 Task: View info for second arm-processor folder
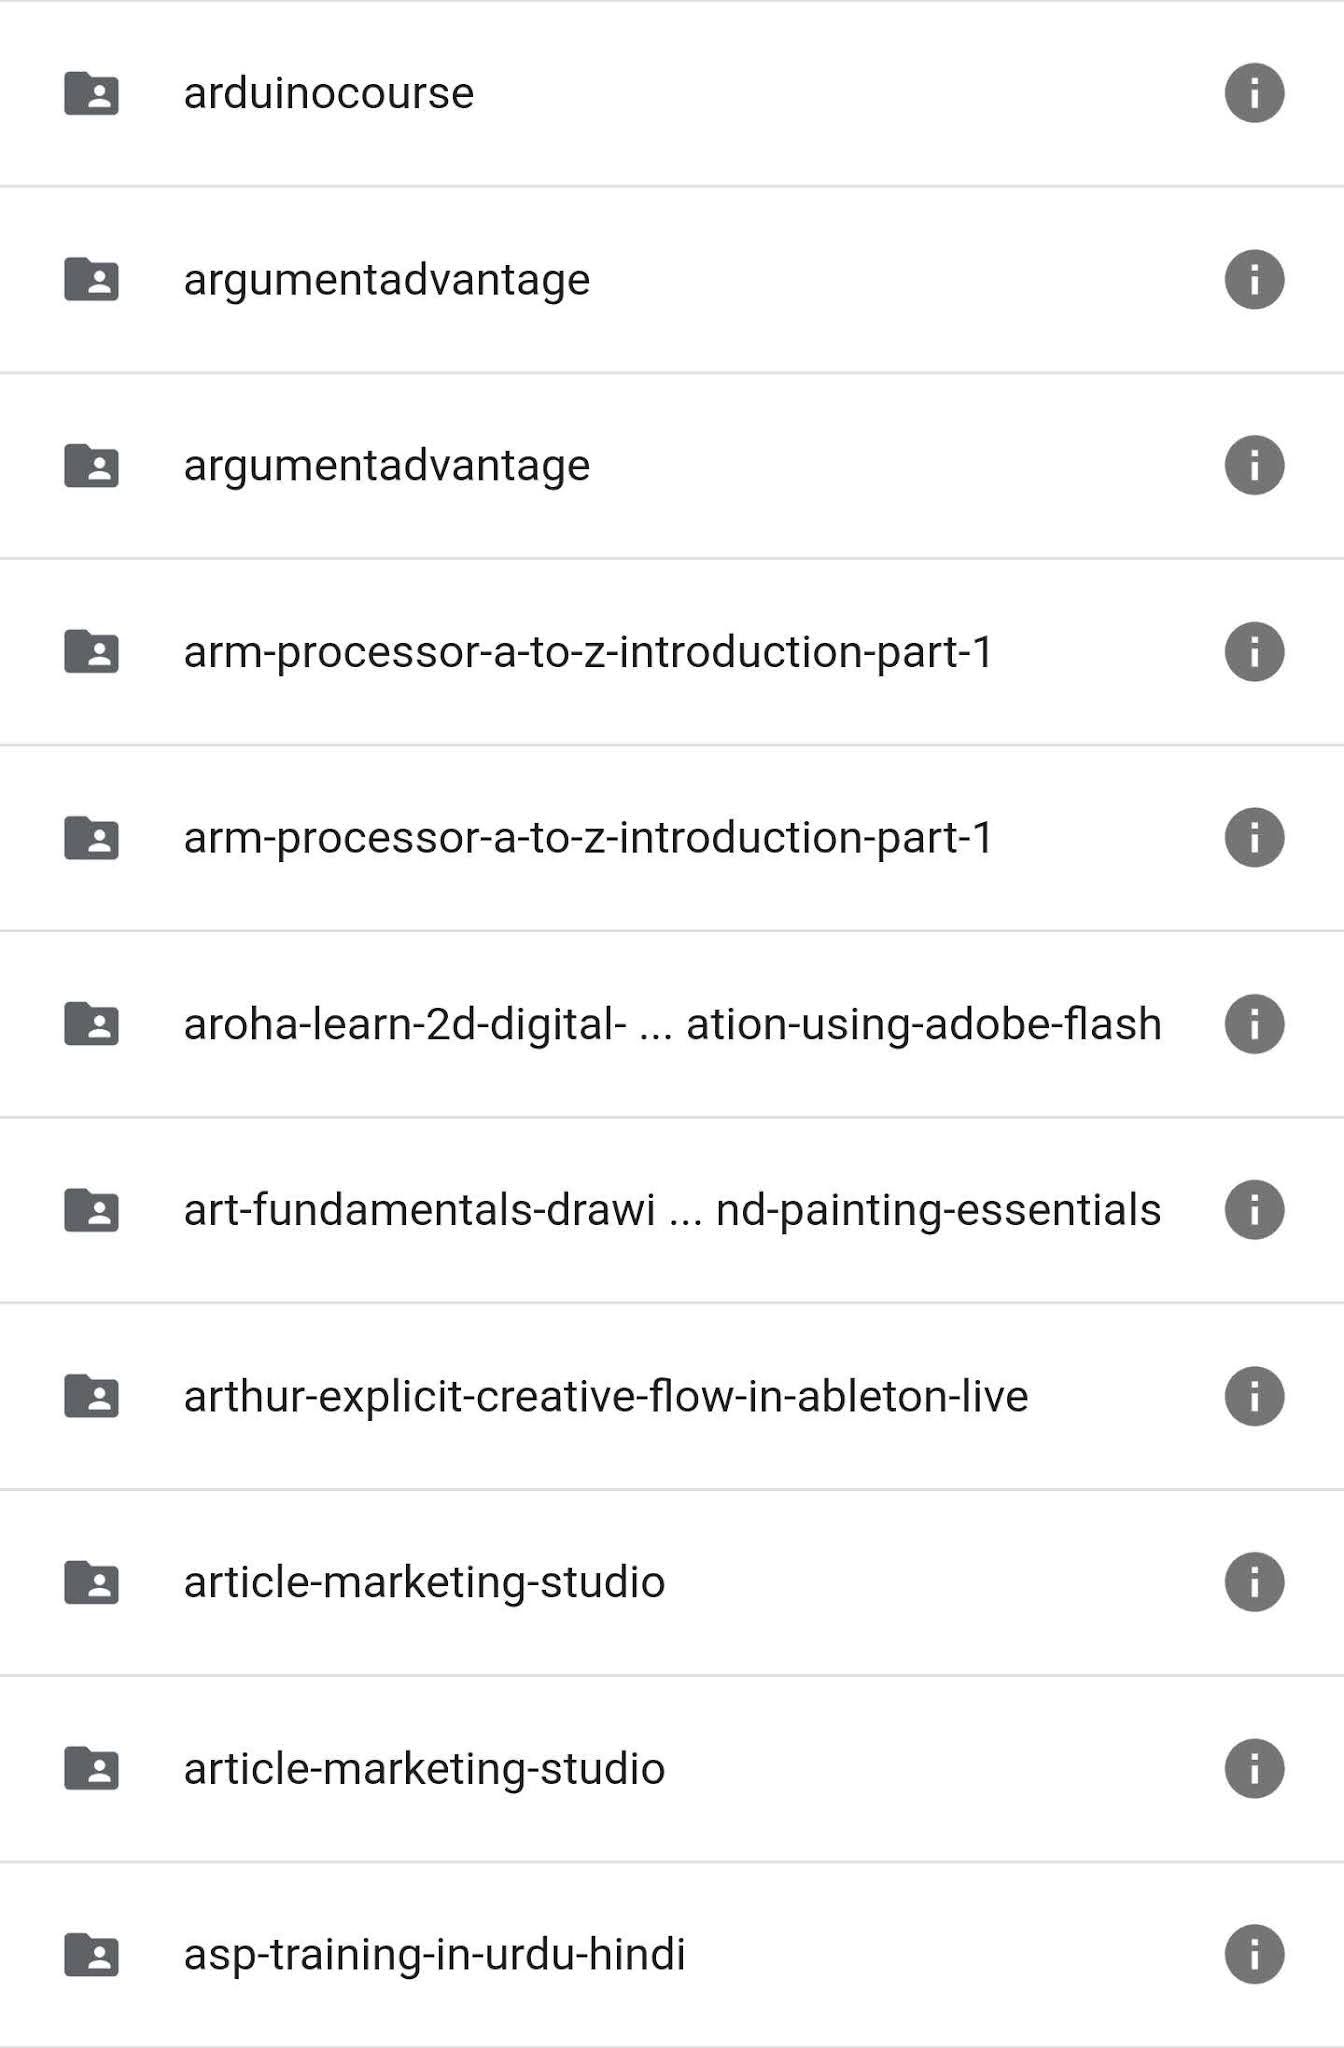pyautogui.click(x=1254, y=838)
